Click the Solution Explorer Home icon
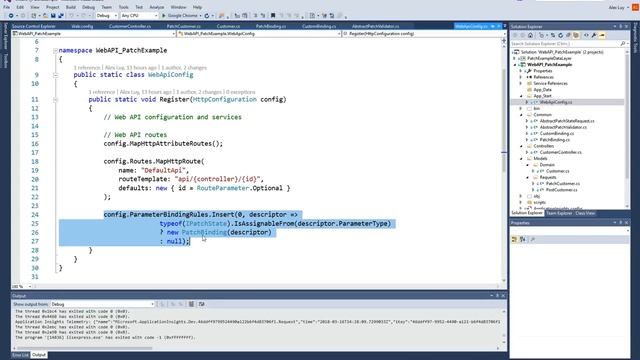640x360 pixels. 530,36
